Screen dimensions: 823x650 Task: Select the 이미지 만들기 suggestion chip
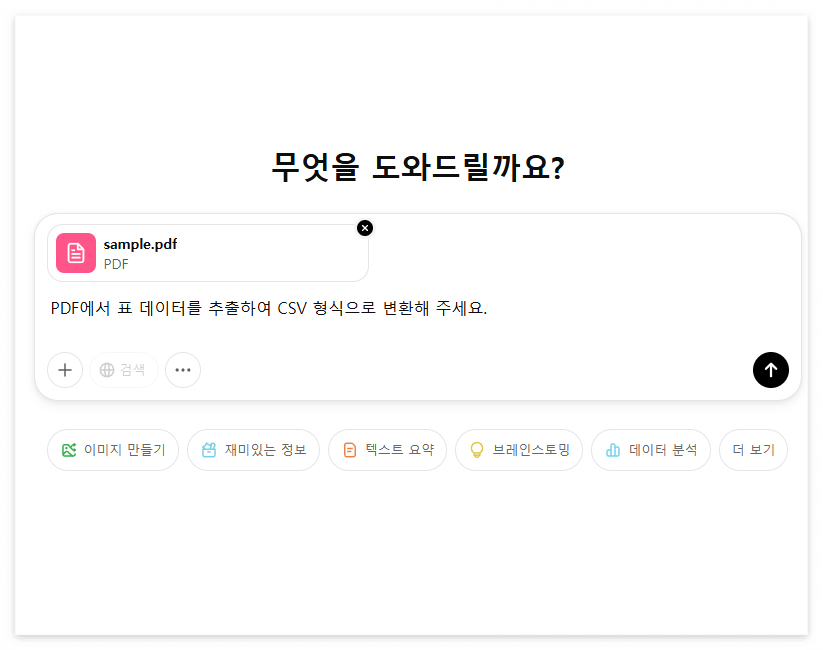pyautogui.click(x=113, y=450)
